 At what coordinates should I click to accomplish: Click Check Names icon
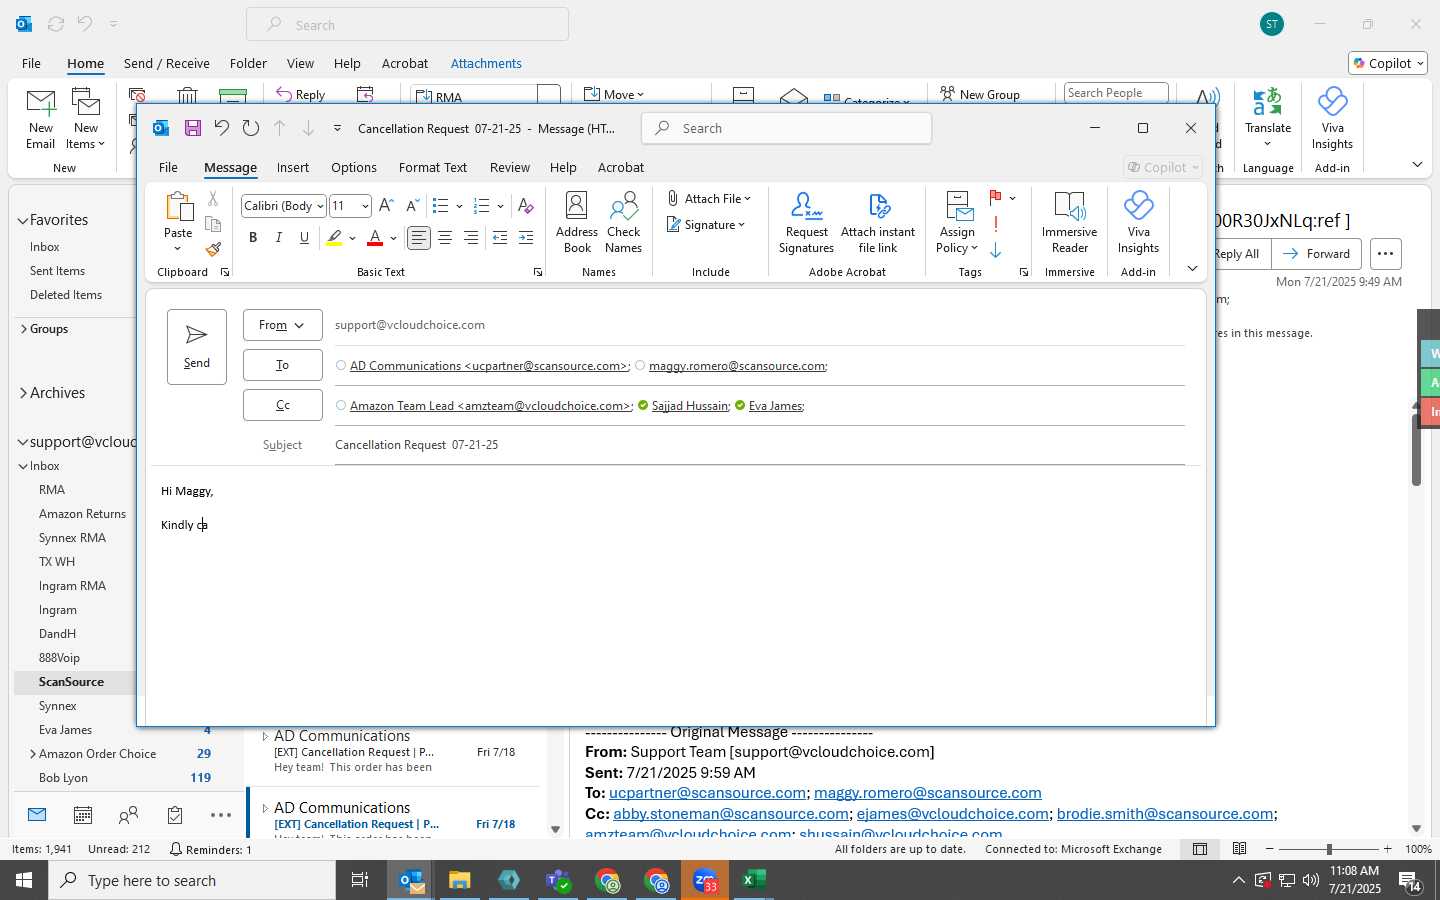(x=623, y=223)
